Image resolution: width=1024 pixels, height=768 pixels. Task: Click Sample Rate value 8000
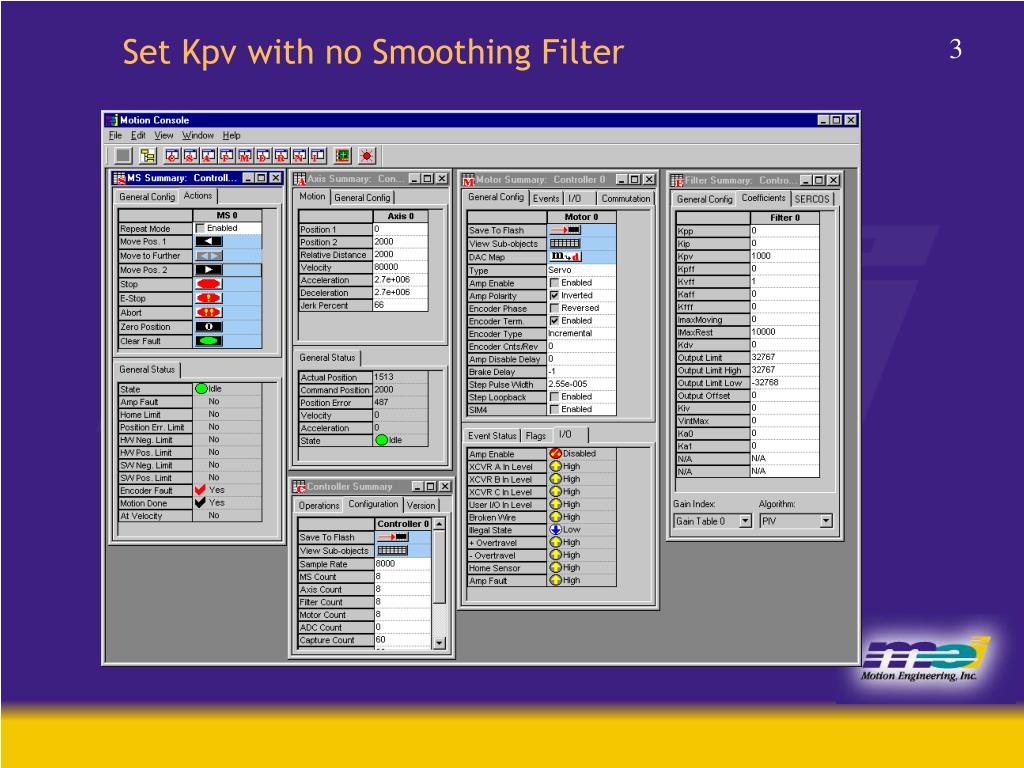tap(402, 564)
